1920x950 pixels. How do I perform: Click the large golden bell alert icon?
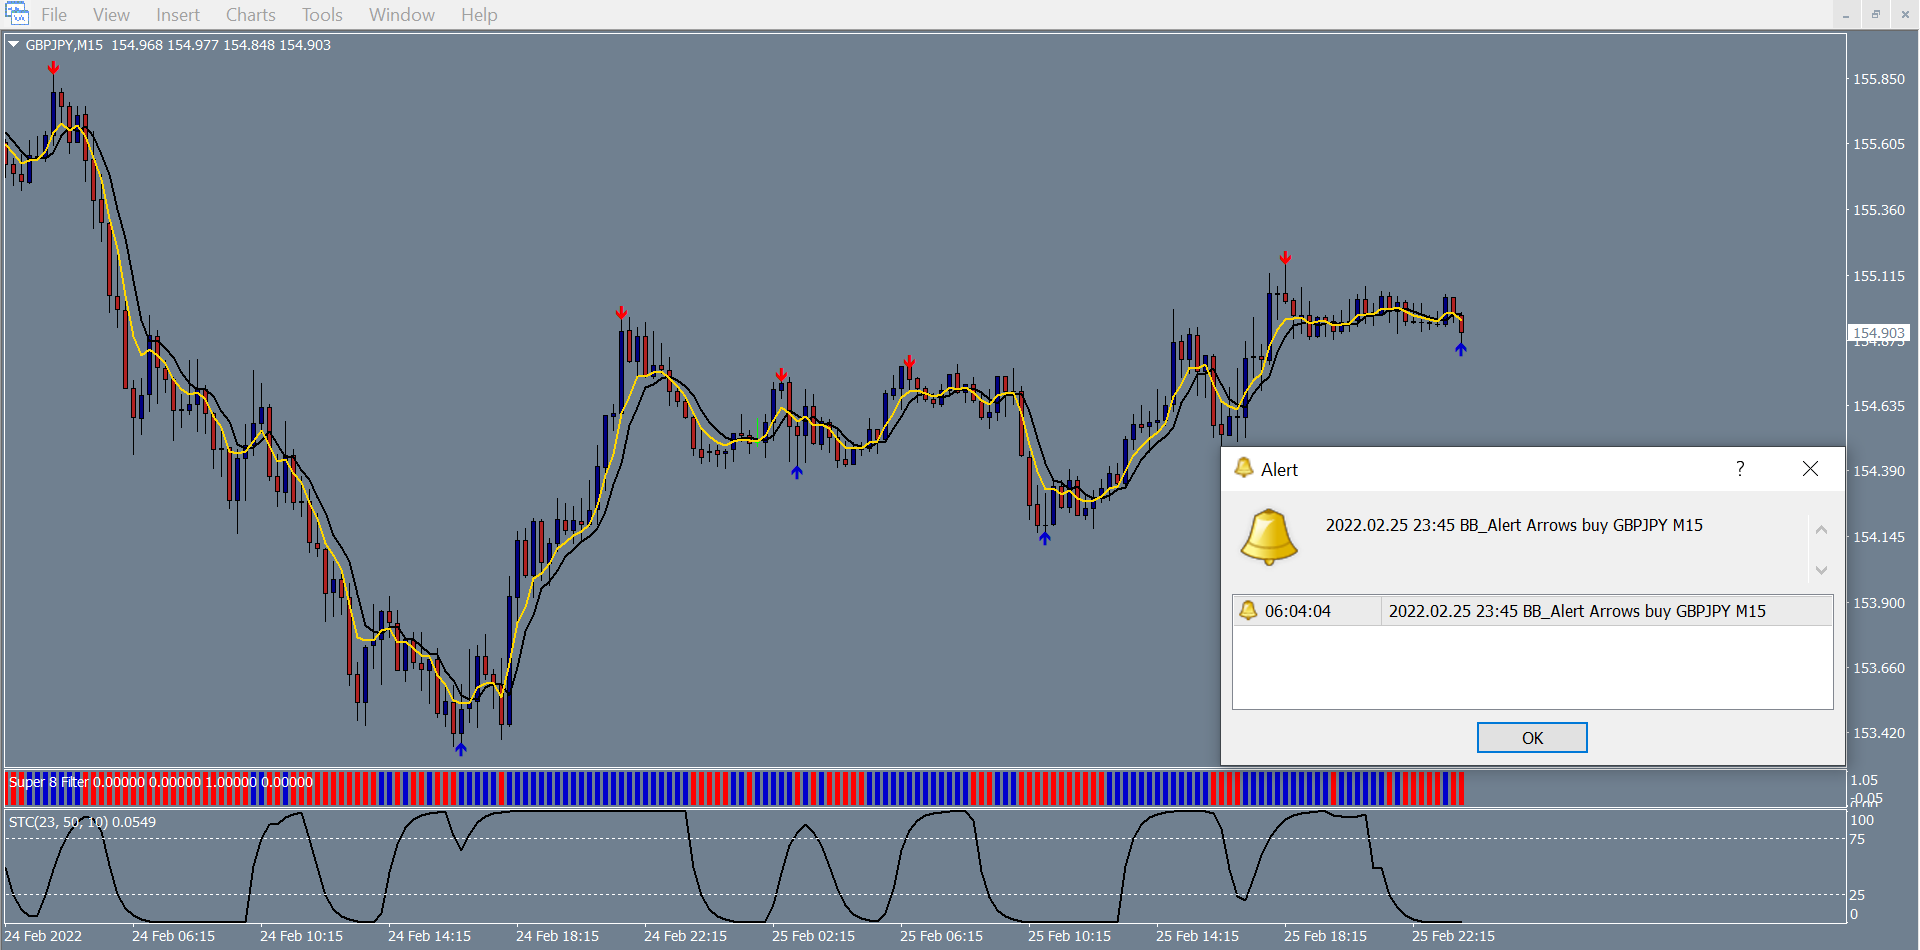(x=1268, y=537)
